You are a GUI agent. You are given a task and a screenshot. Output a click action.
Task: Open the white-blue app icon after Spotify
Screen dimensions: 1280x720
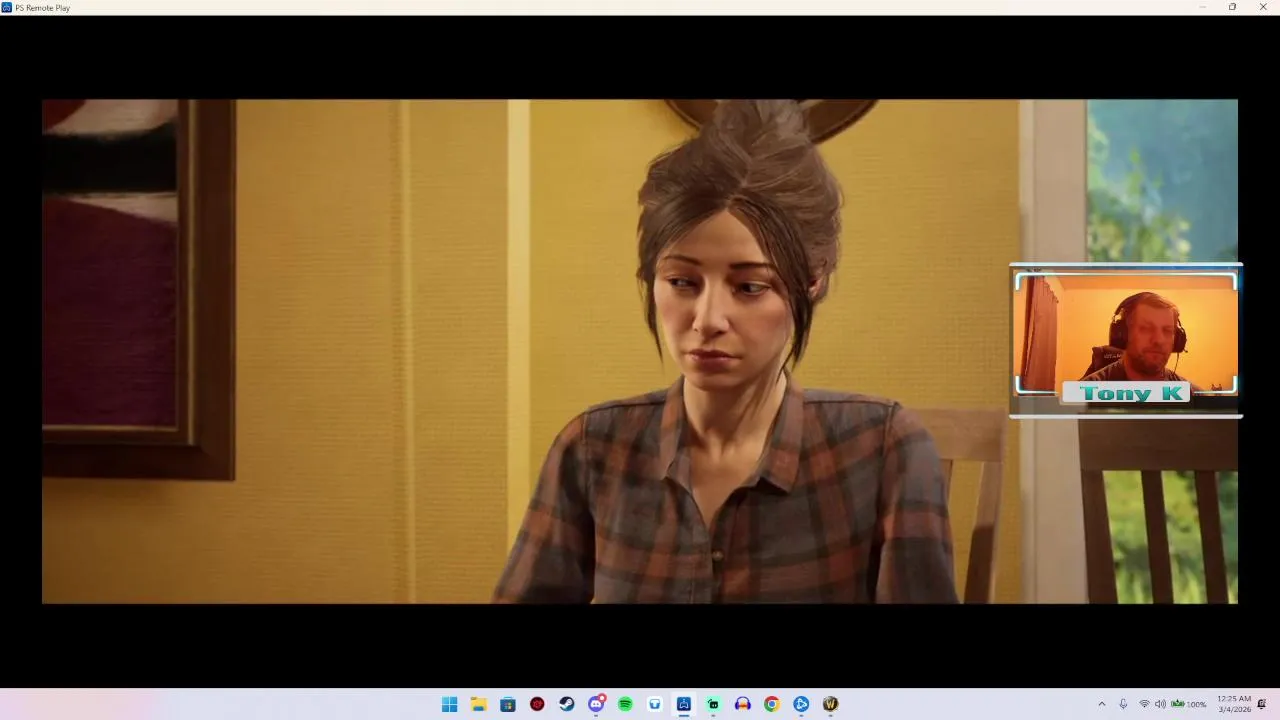[x=655, y=704]
